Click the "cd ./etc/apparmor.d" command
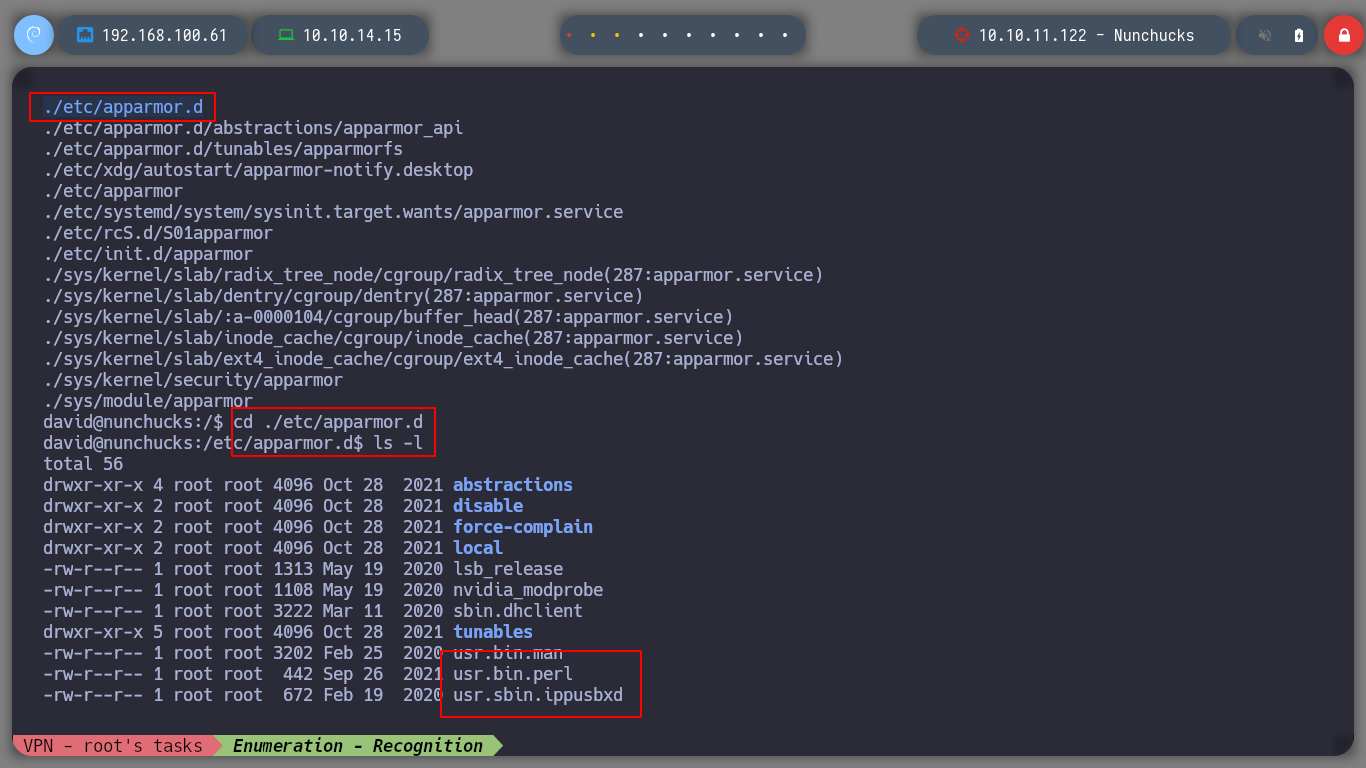Image resolution: width=1366 pixels, height=768 pixels. (x=328, y=422)
